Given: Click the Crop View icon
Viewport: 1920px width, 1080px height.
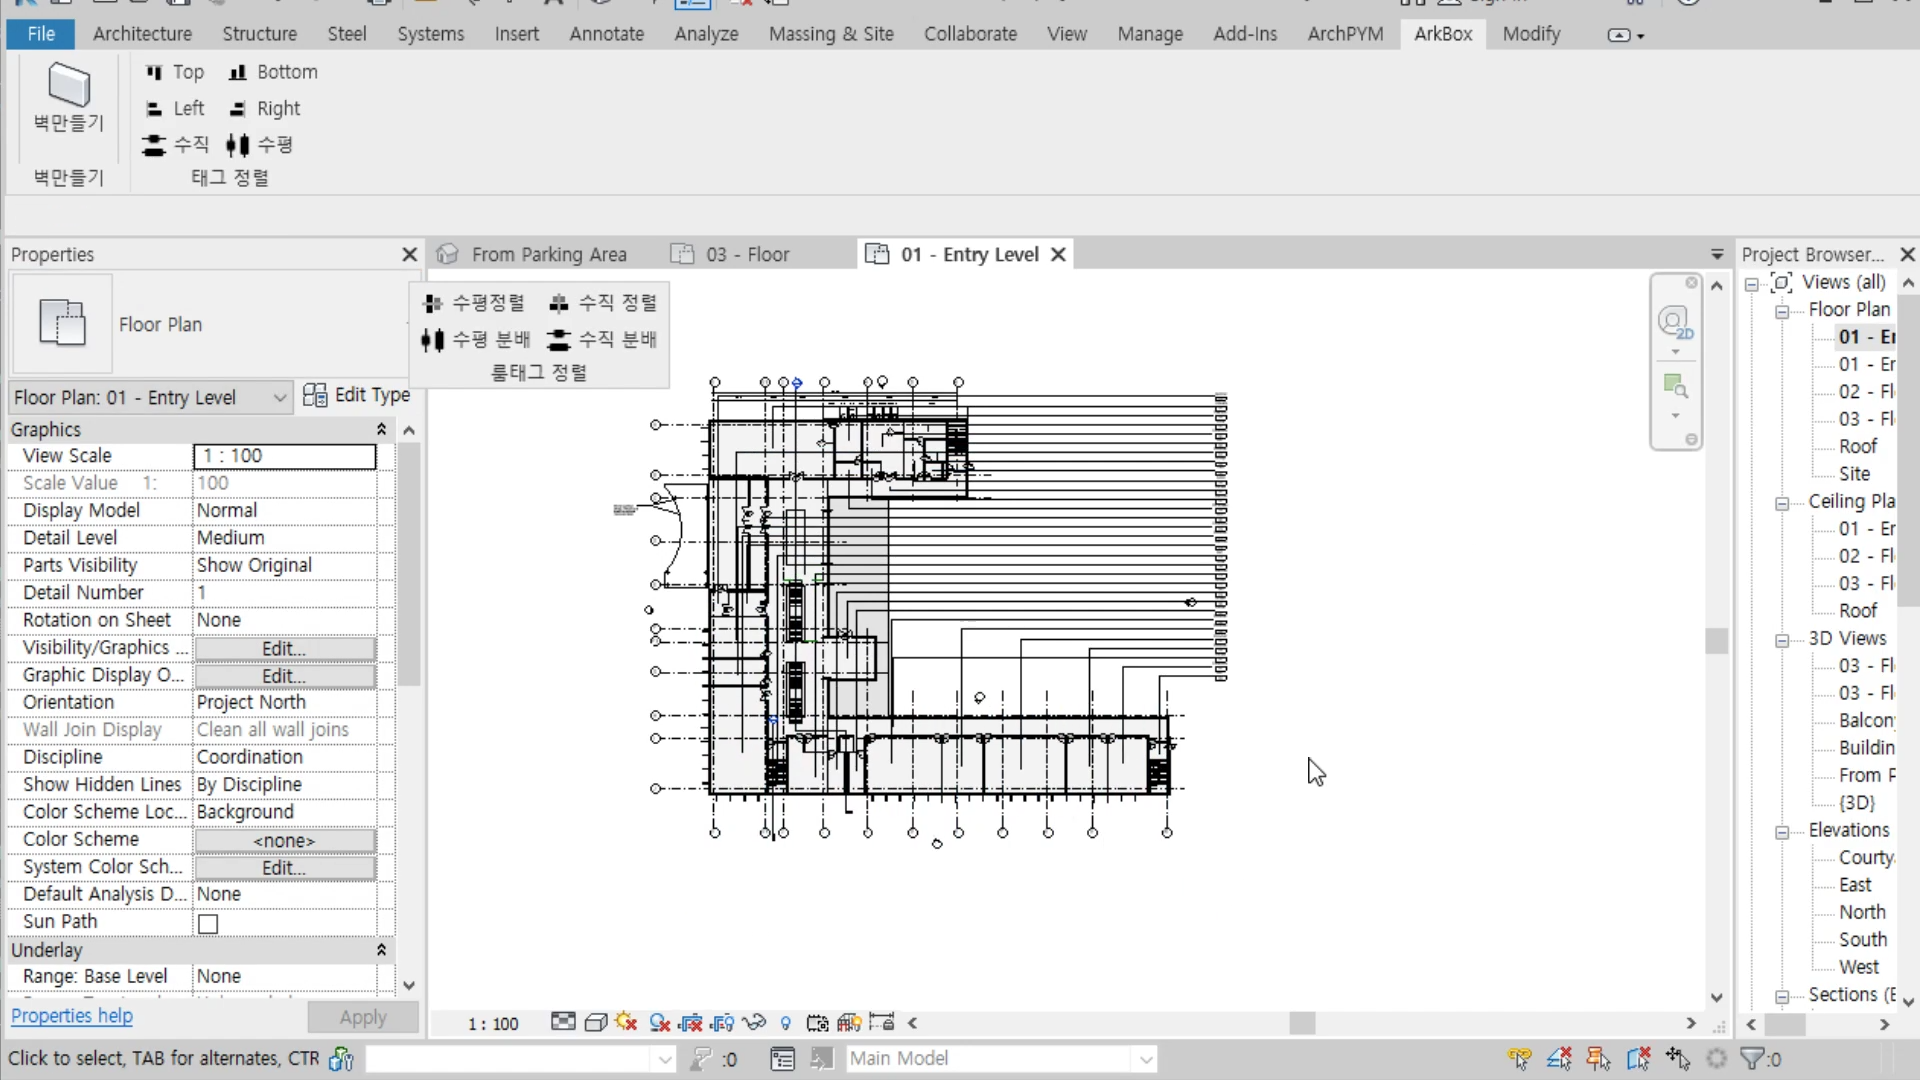Looking at the screenshot, I should tap(691, 1022).
